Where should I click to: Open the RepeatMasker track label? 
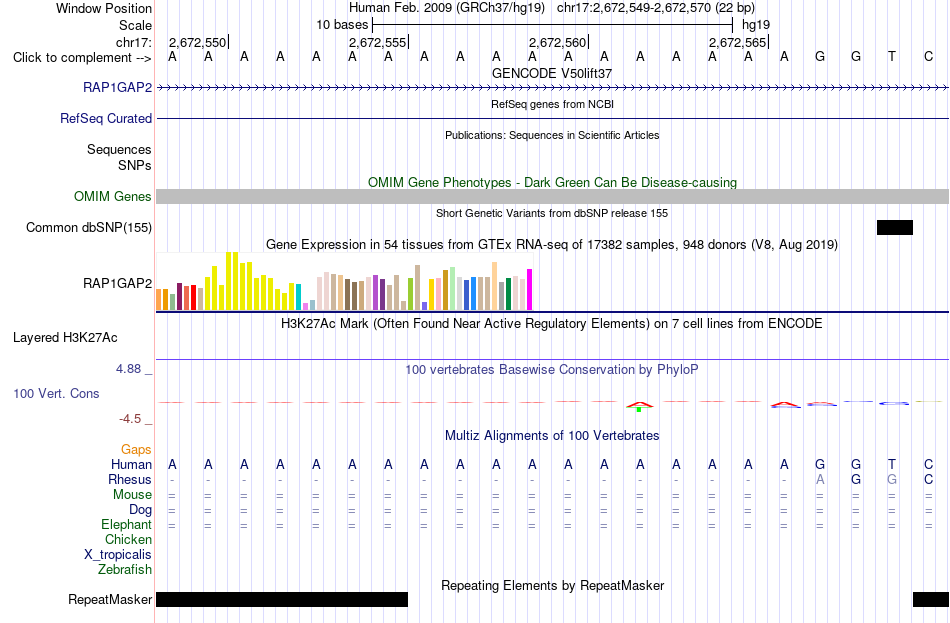110,599
